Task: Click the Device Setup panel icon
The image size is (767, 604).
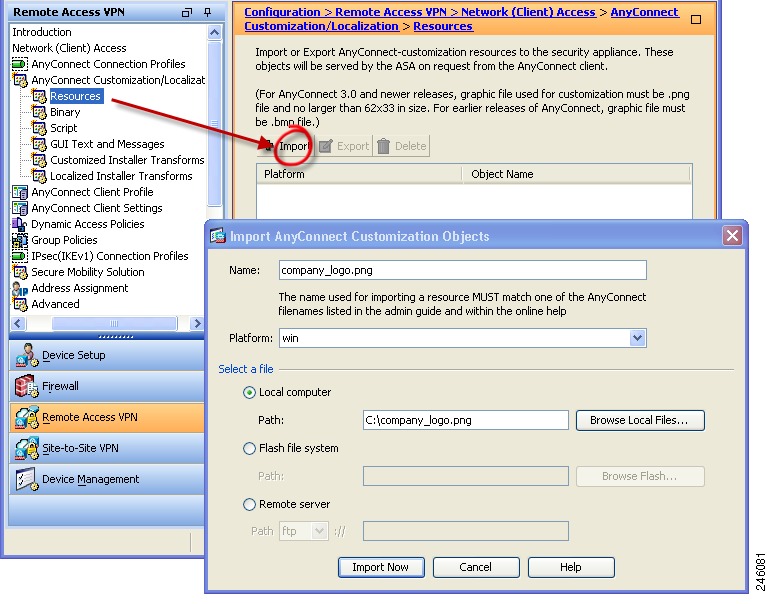Action: tap(26, 356)
